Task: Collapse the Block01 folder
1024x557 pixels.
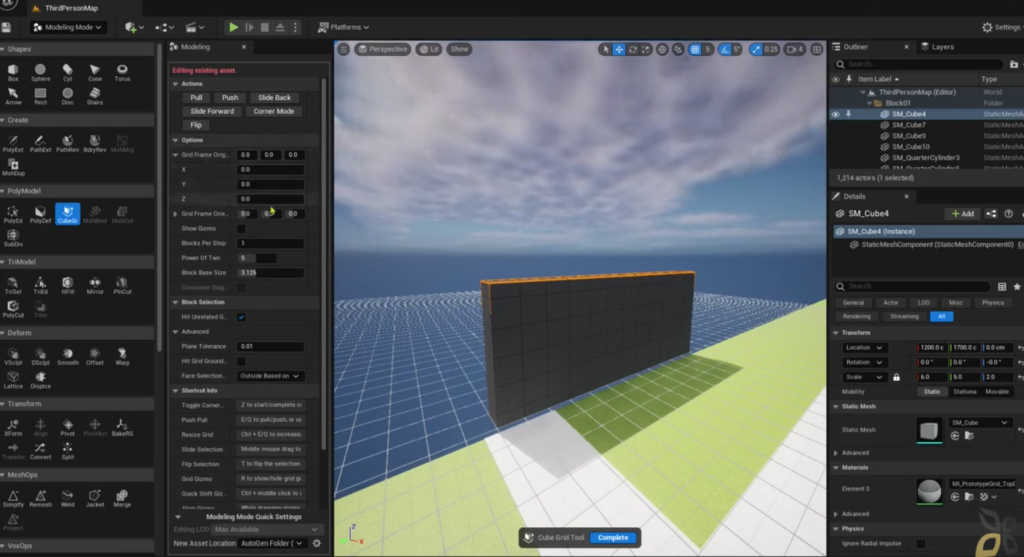Action: [x=869, y=103]
